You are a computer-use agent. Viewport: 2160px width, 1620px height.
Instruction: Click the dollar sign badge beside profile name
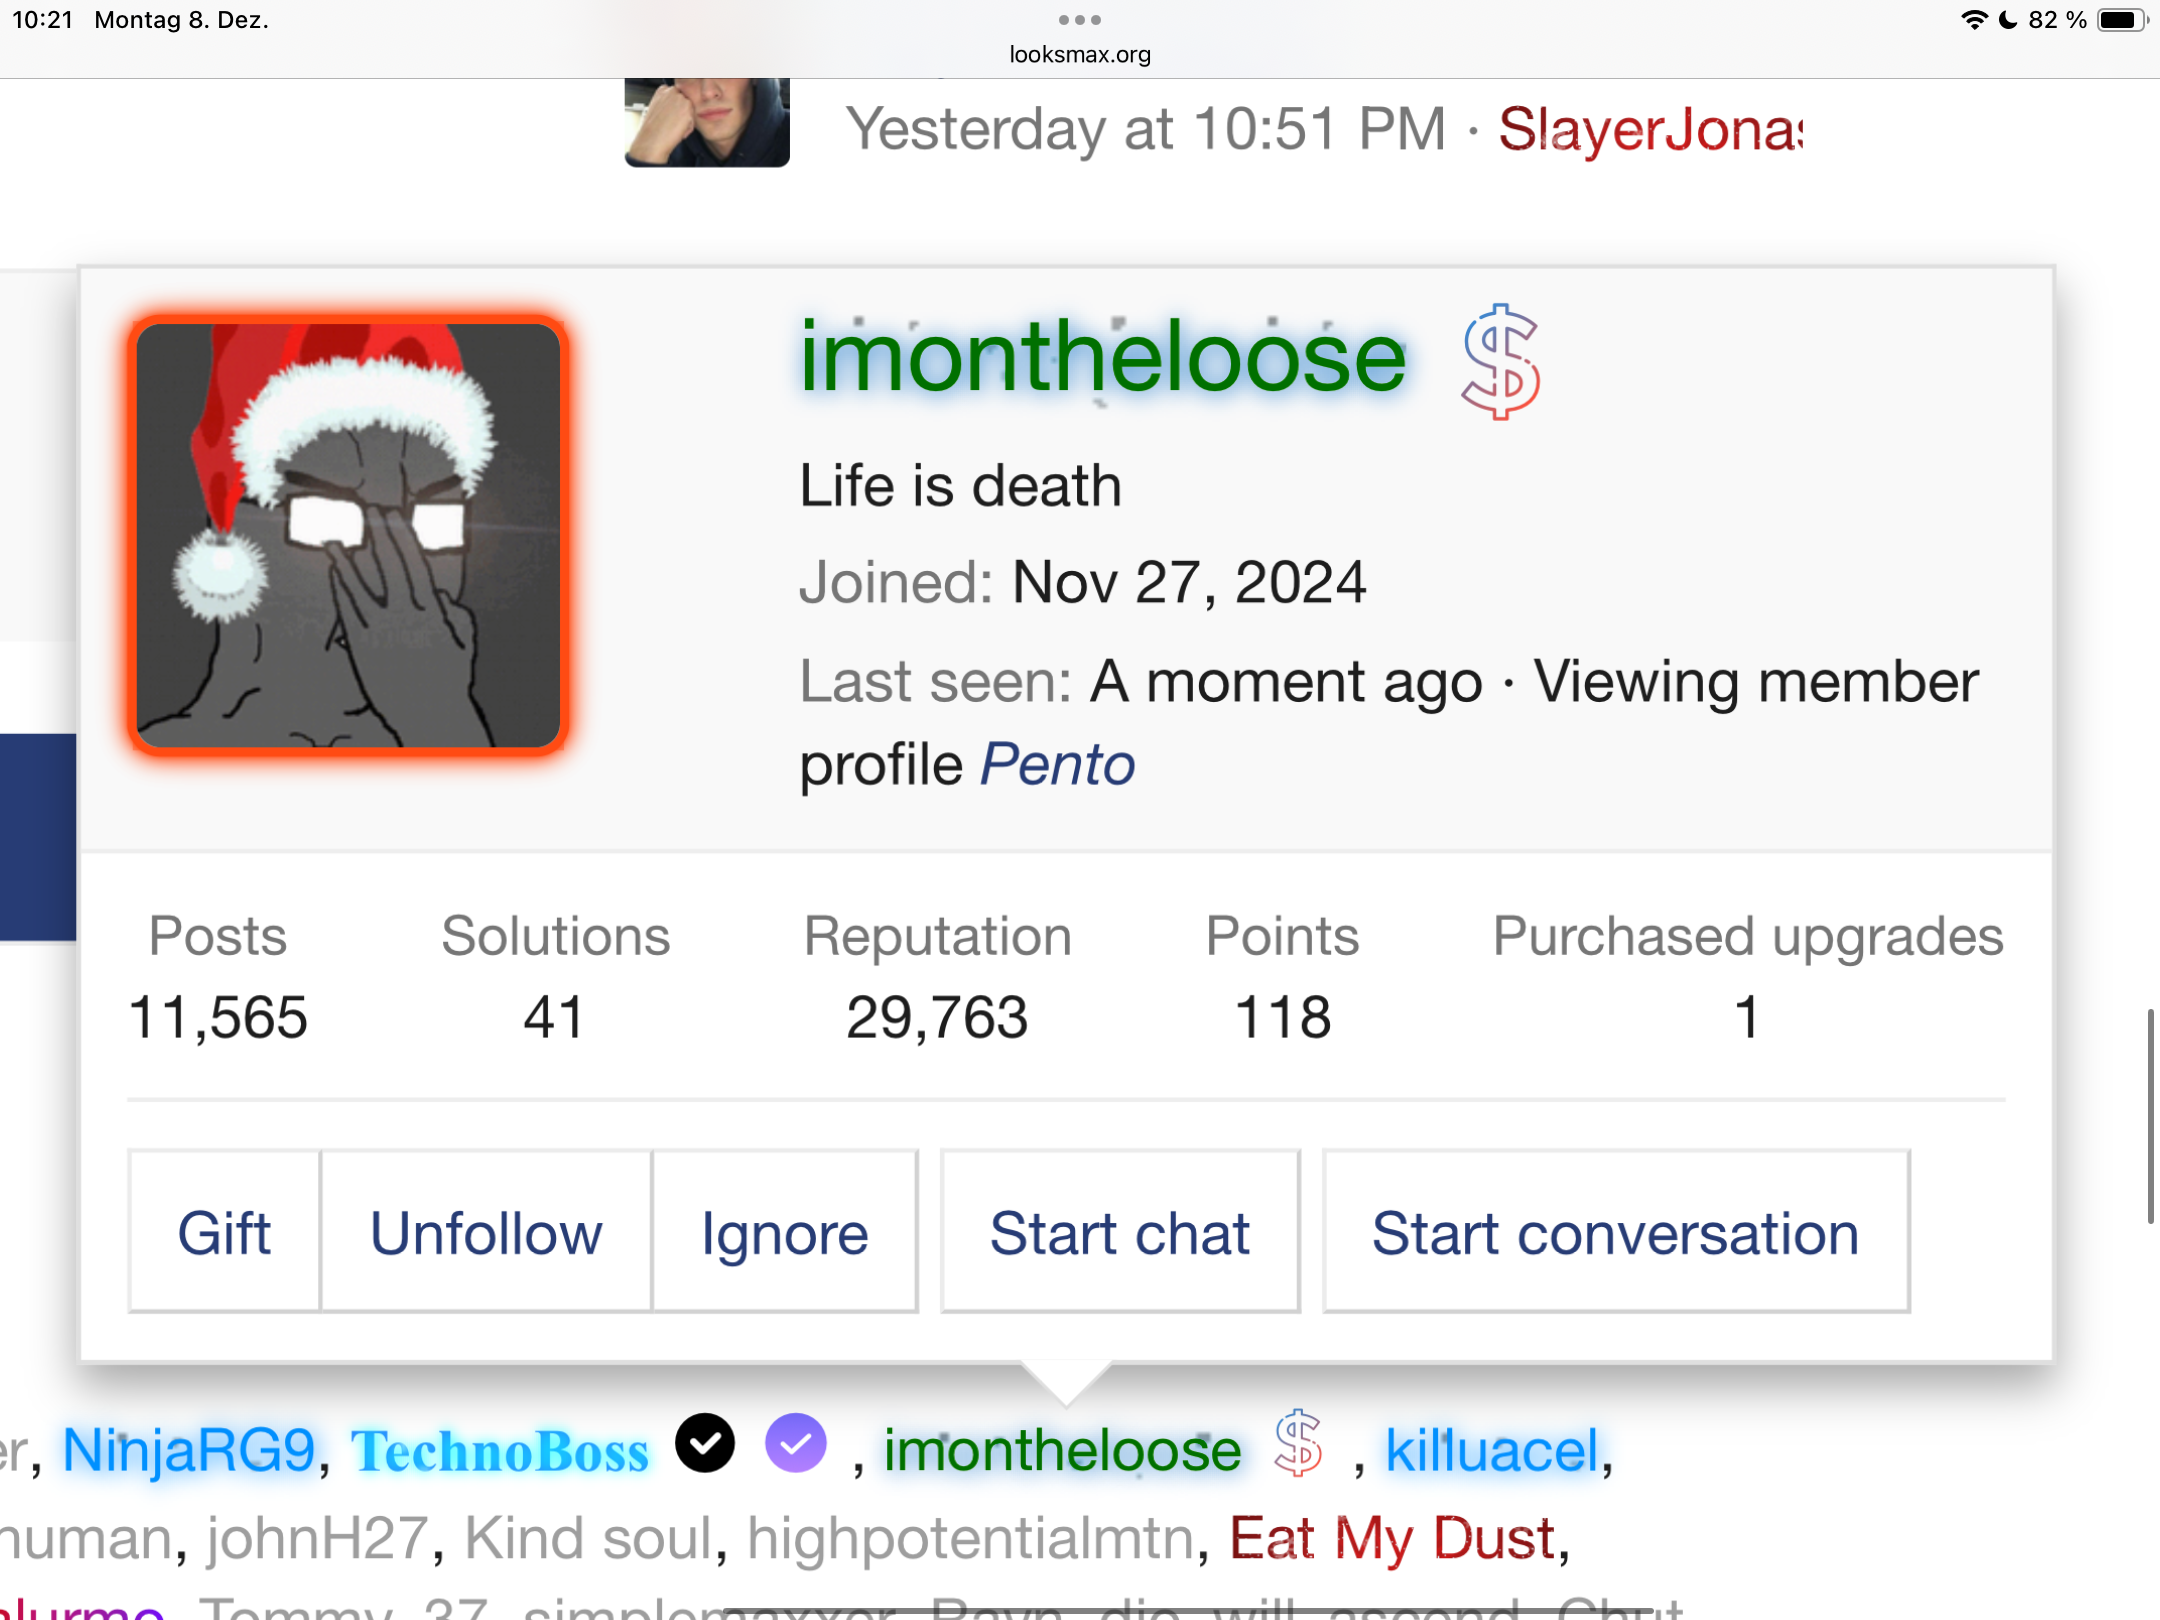[1500, 361]
